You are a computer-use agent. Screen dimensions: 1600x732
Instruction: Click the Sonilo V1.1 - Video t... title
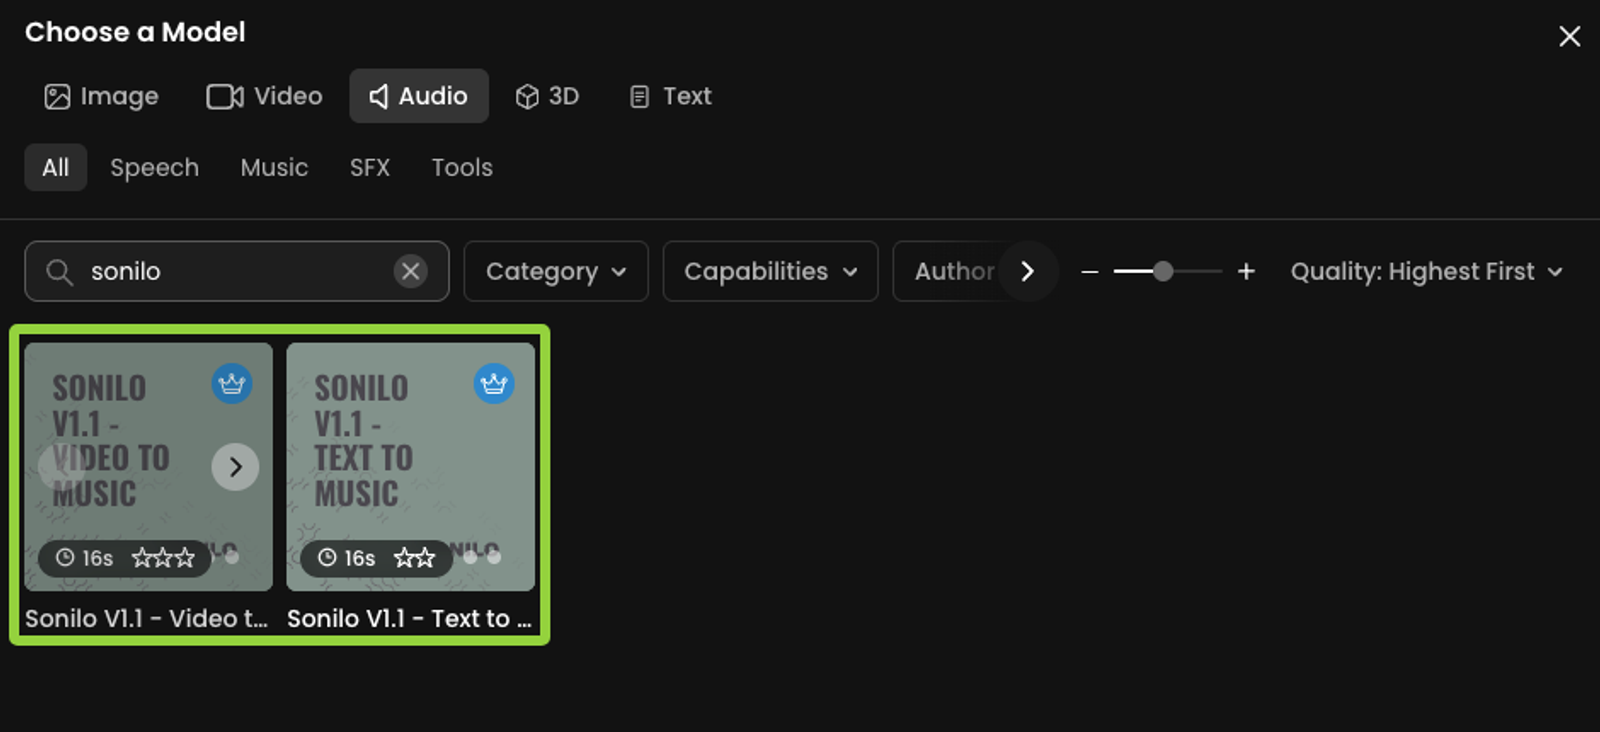coord(146,618)
